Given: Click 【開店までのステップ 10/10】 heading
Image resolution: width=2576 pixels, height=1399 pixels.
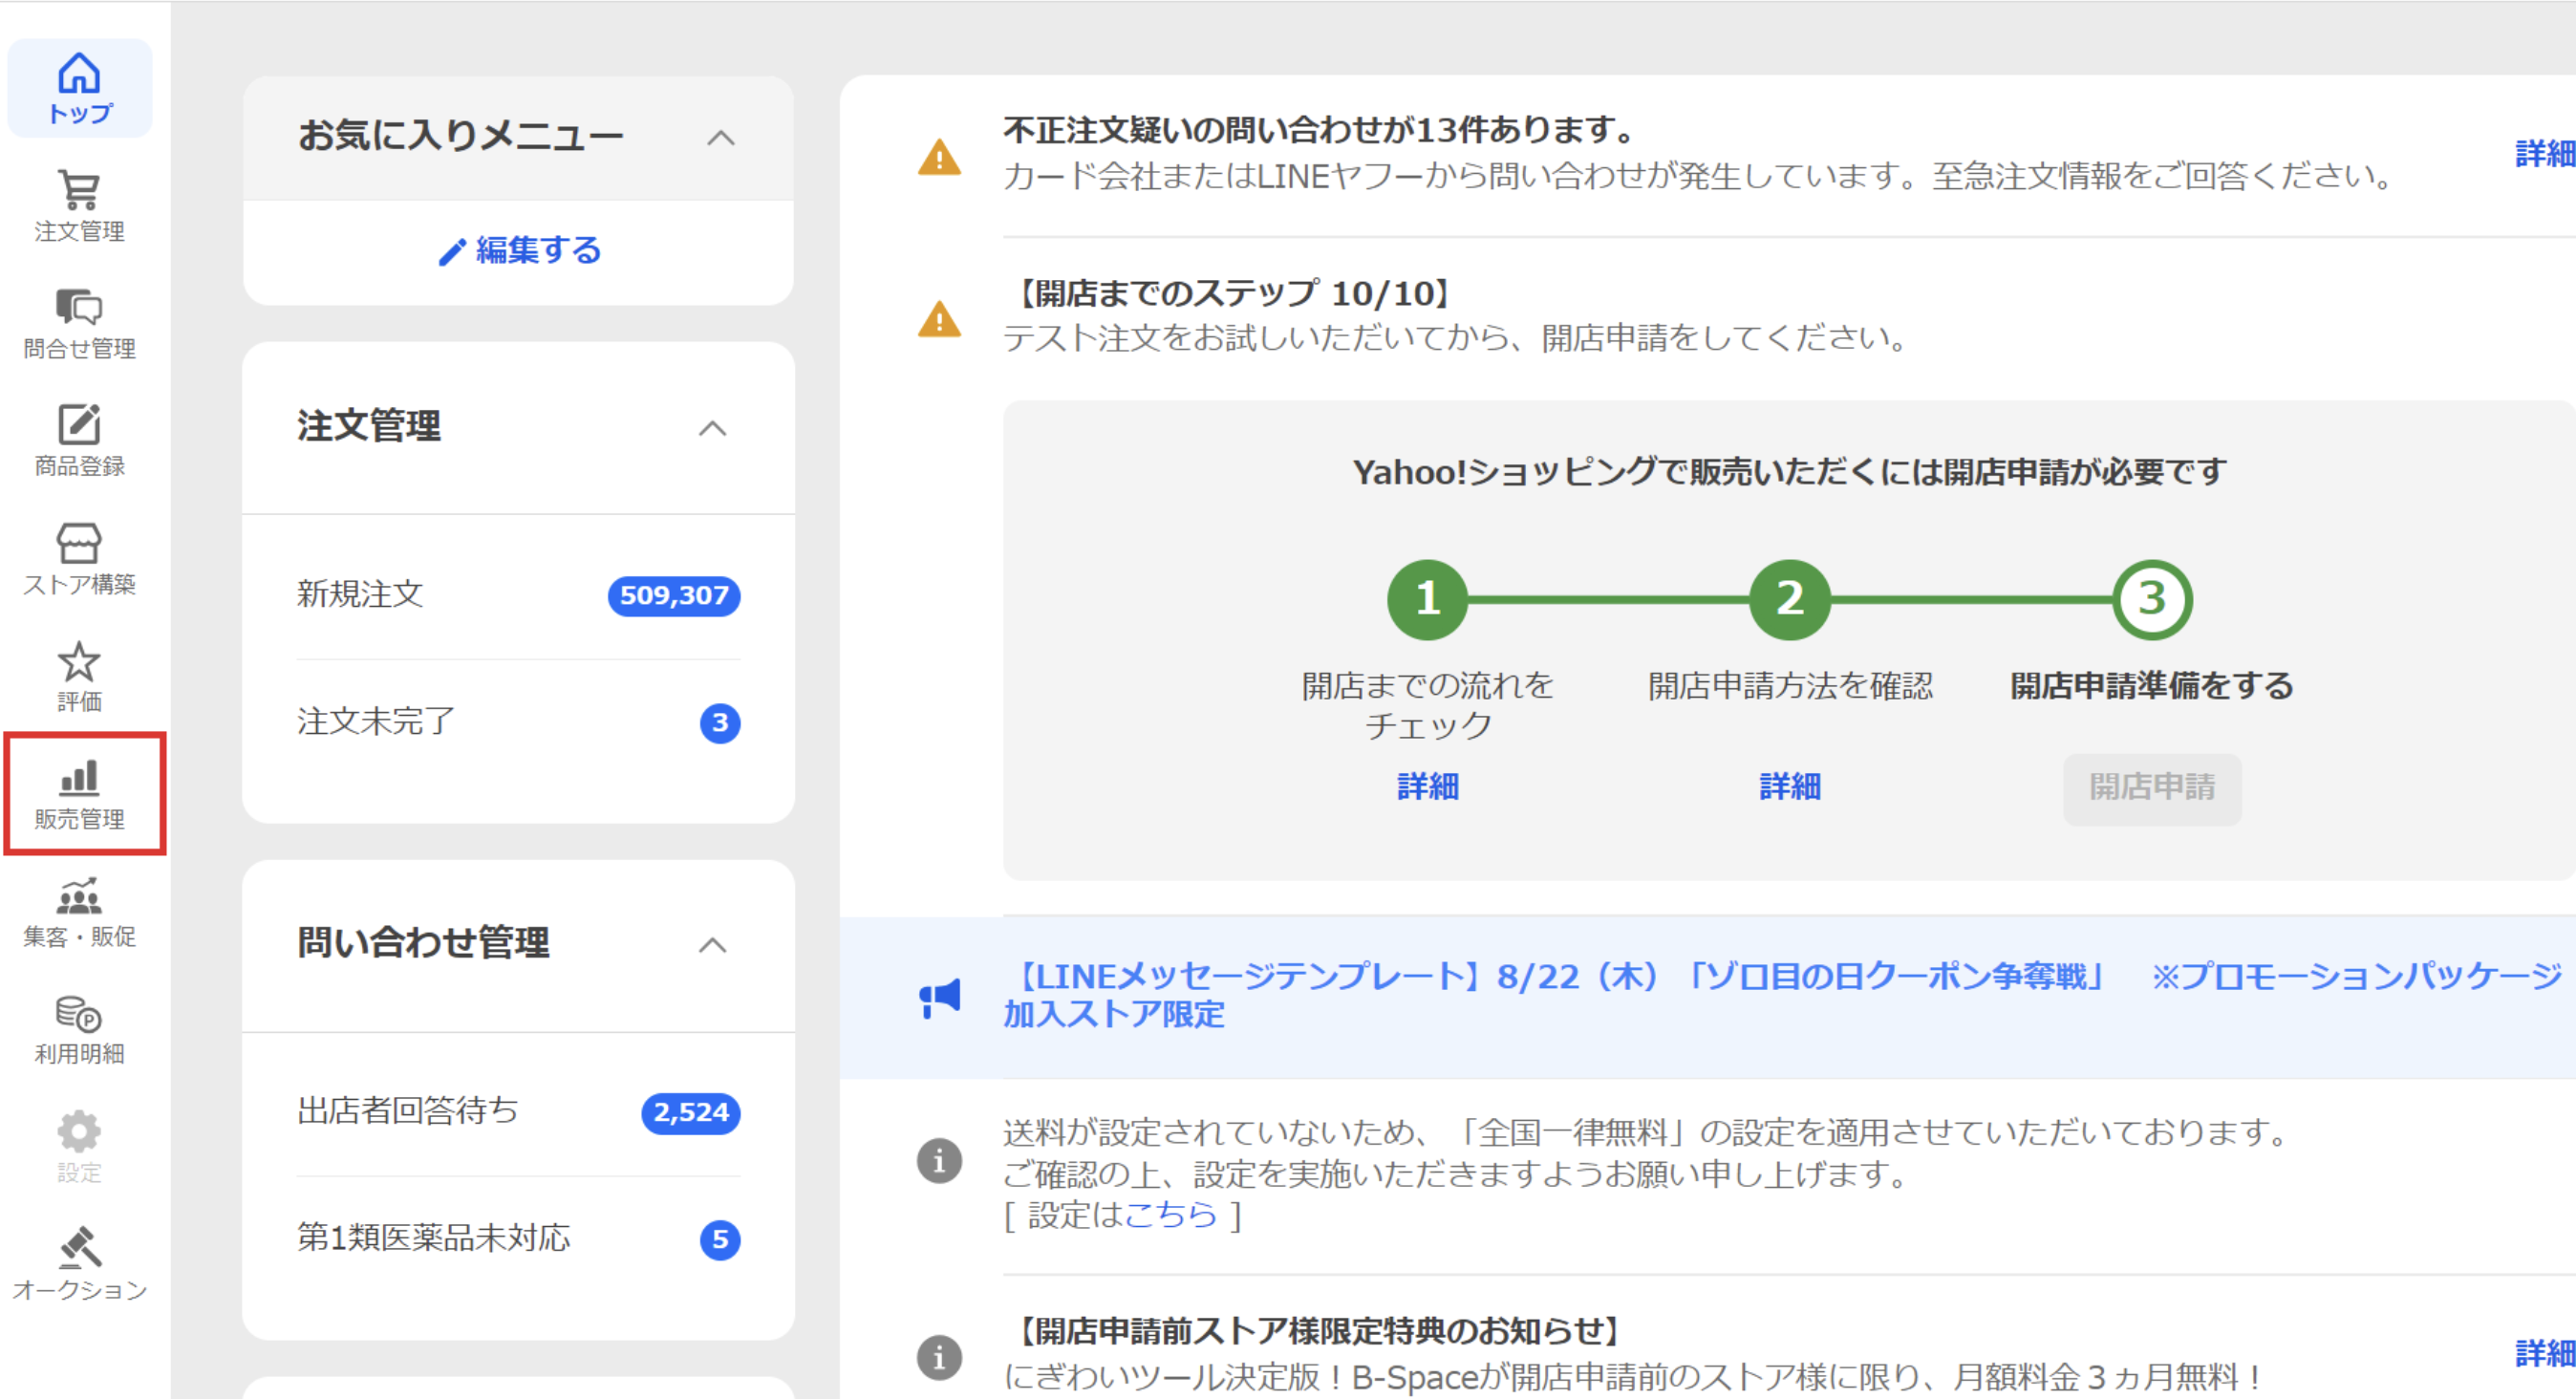Looking at the screenshot, I should (1234, 293).
